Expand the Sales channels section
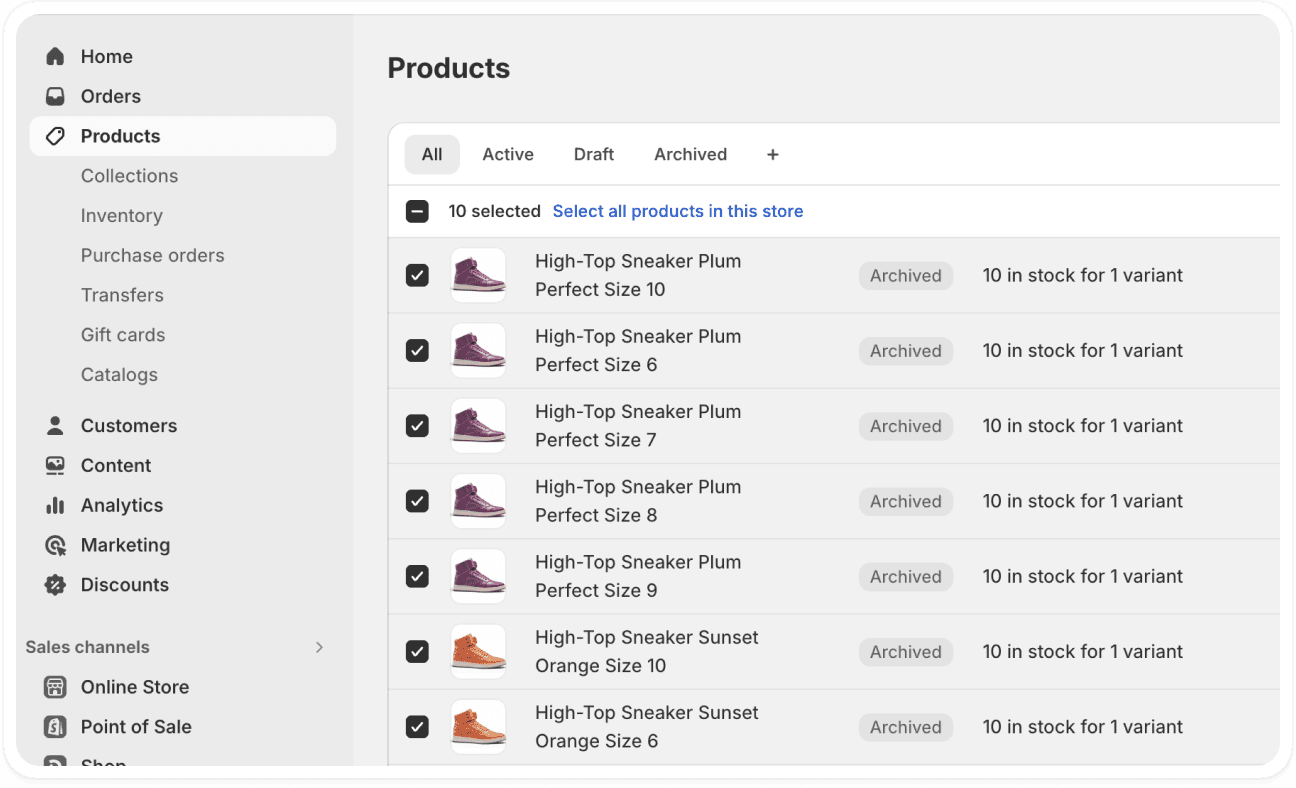 (x=319, y=647)
